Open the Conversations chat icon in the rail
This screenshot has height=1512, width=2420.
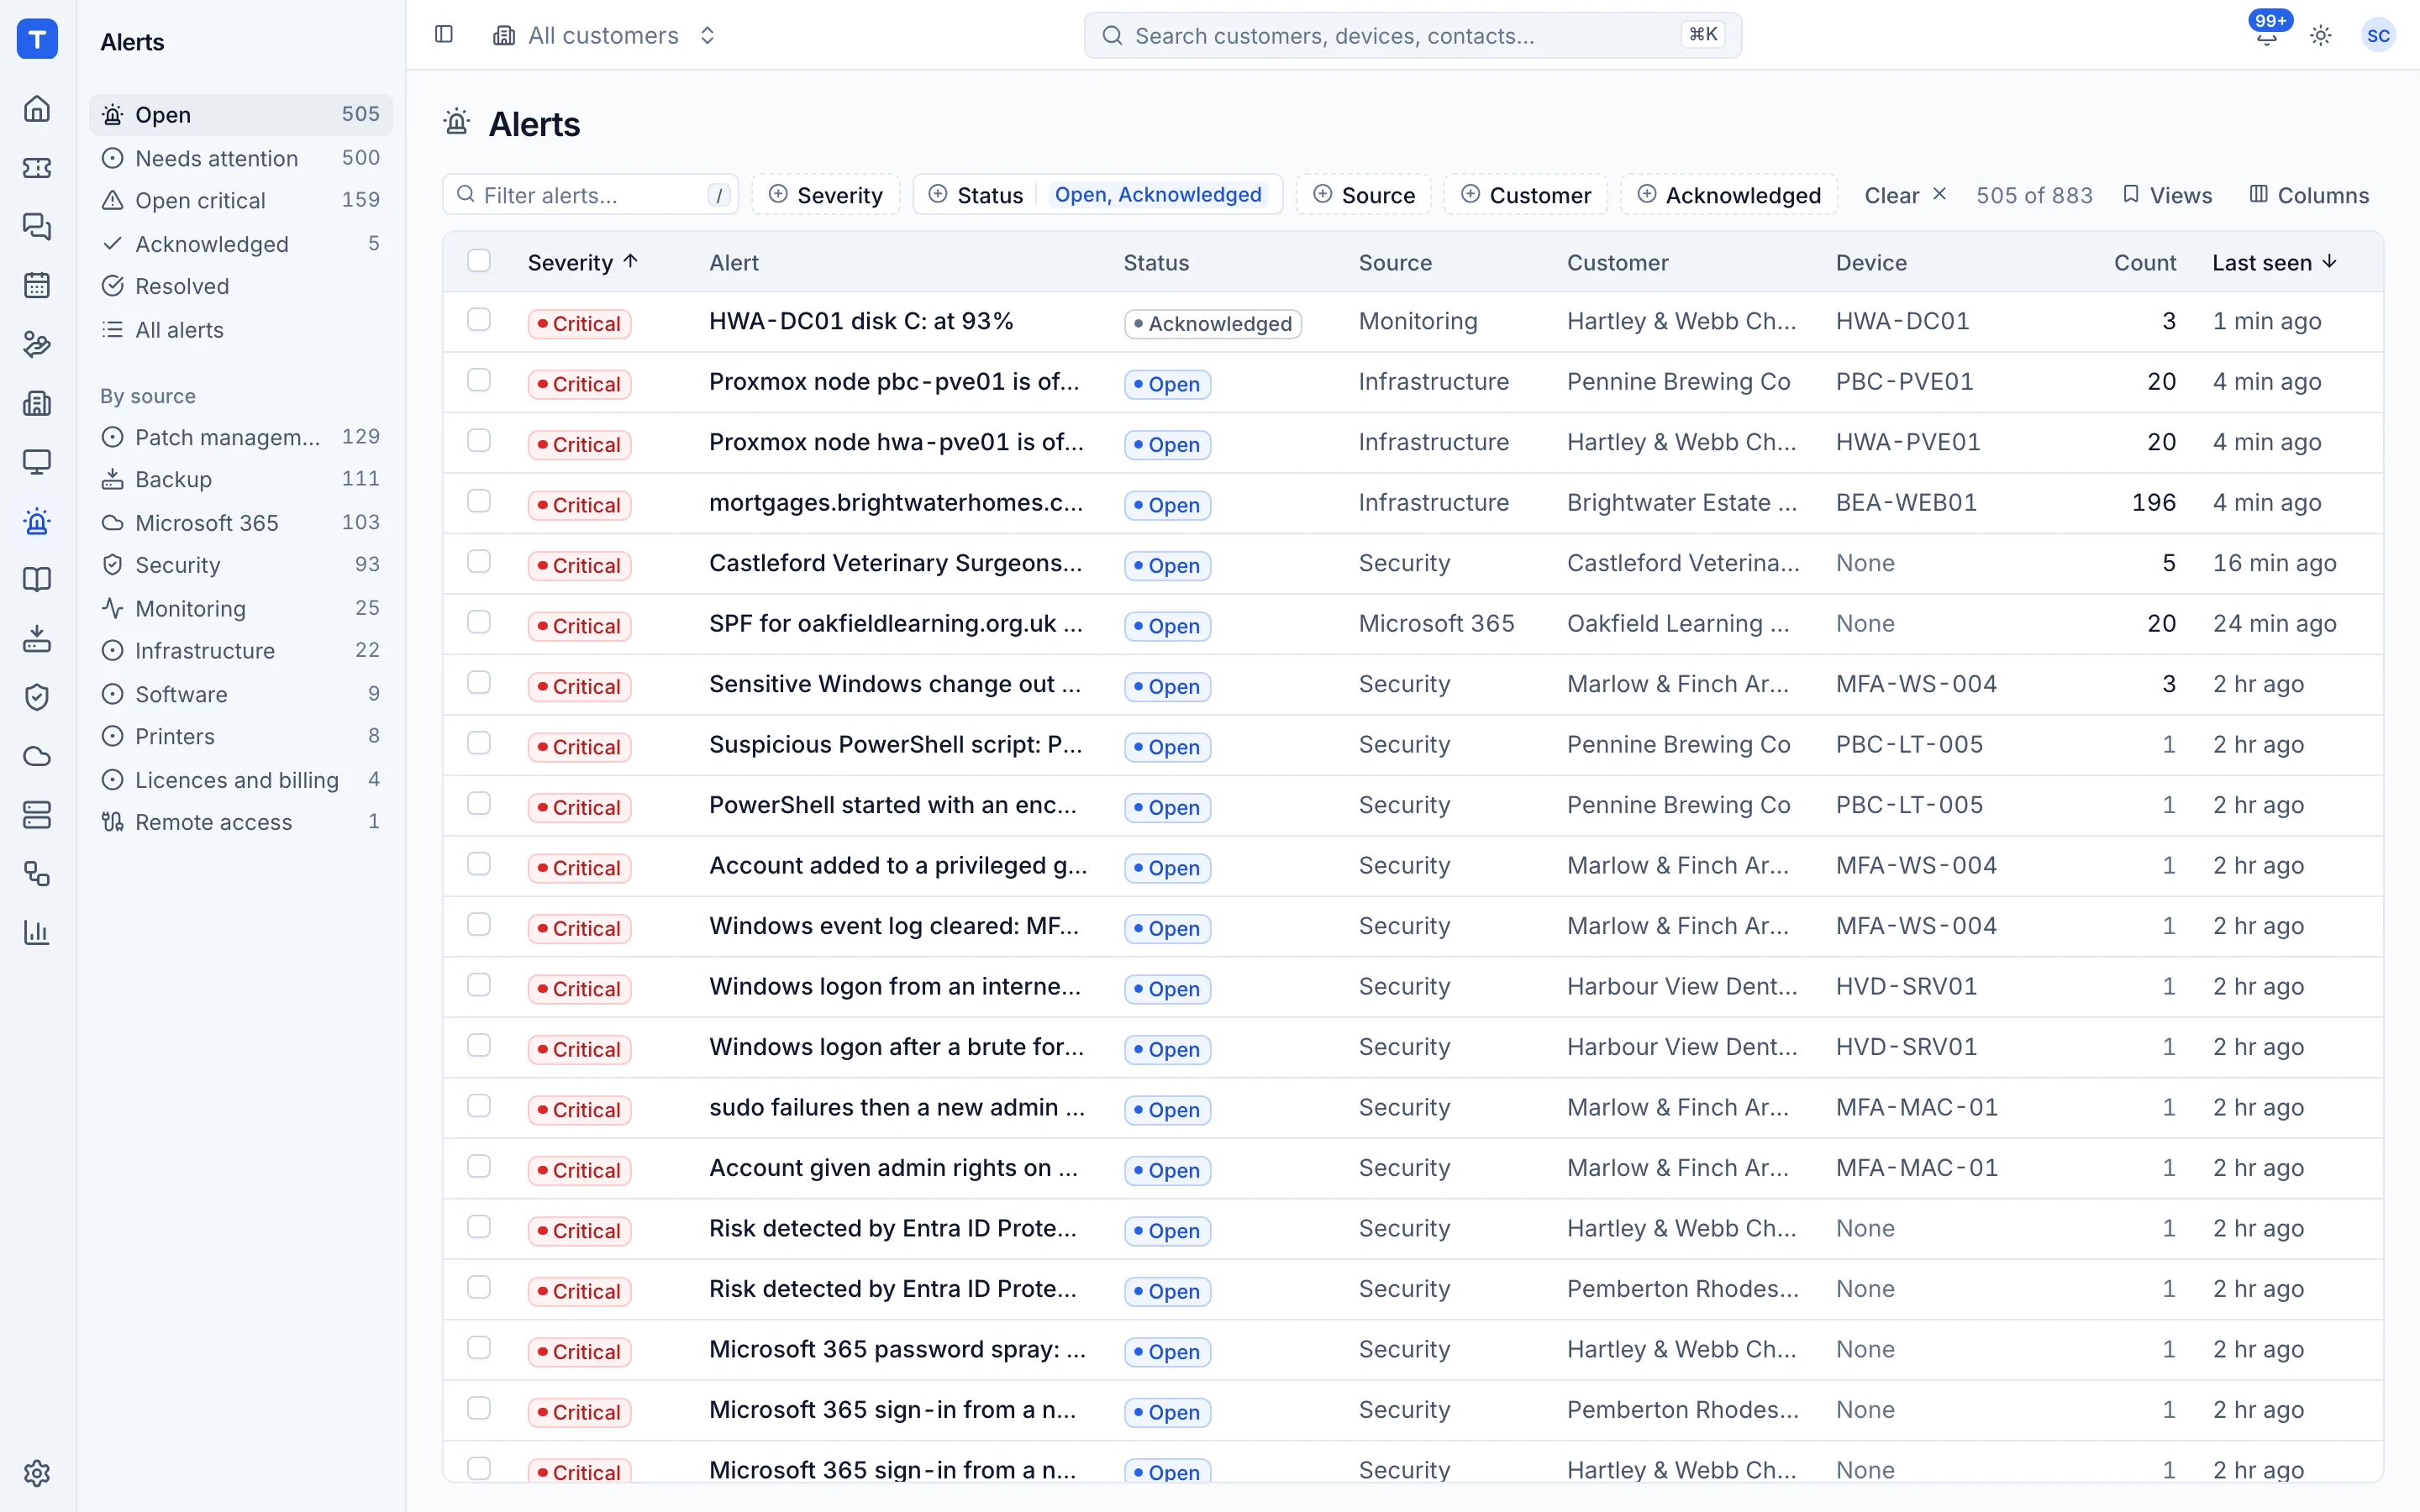(37, 226)
